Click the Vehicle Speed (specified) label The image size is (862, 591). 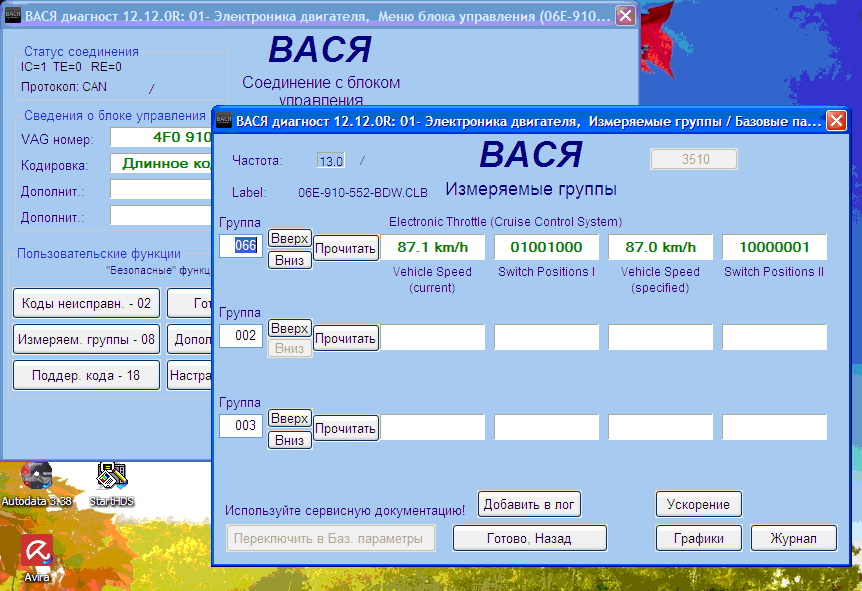[660, 279]
